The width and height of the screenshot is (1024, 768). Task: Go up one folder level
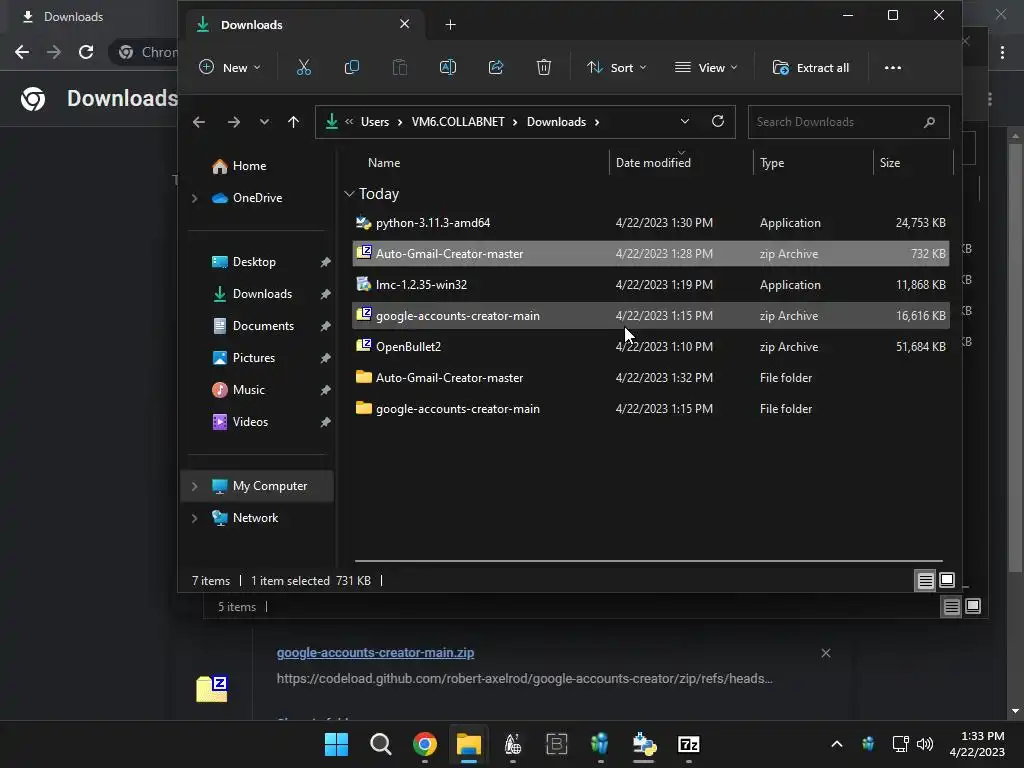pos(293,122)
